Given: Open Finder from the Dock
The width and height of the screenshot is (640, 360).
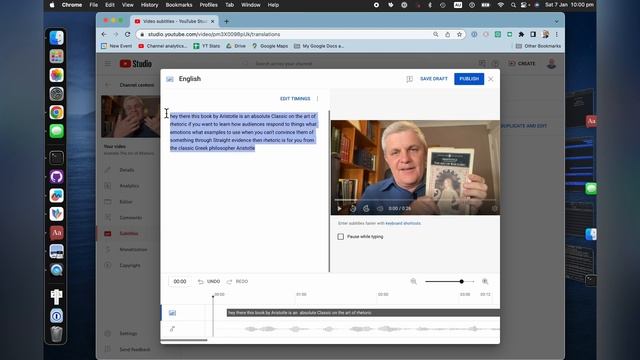Looking at the screenshot, I should pyautogui.click(x=56, y=38).
